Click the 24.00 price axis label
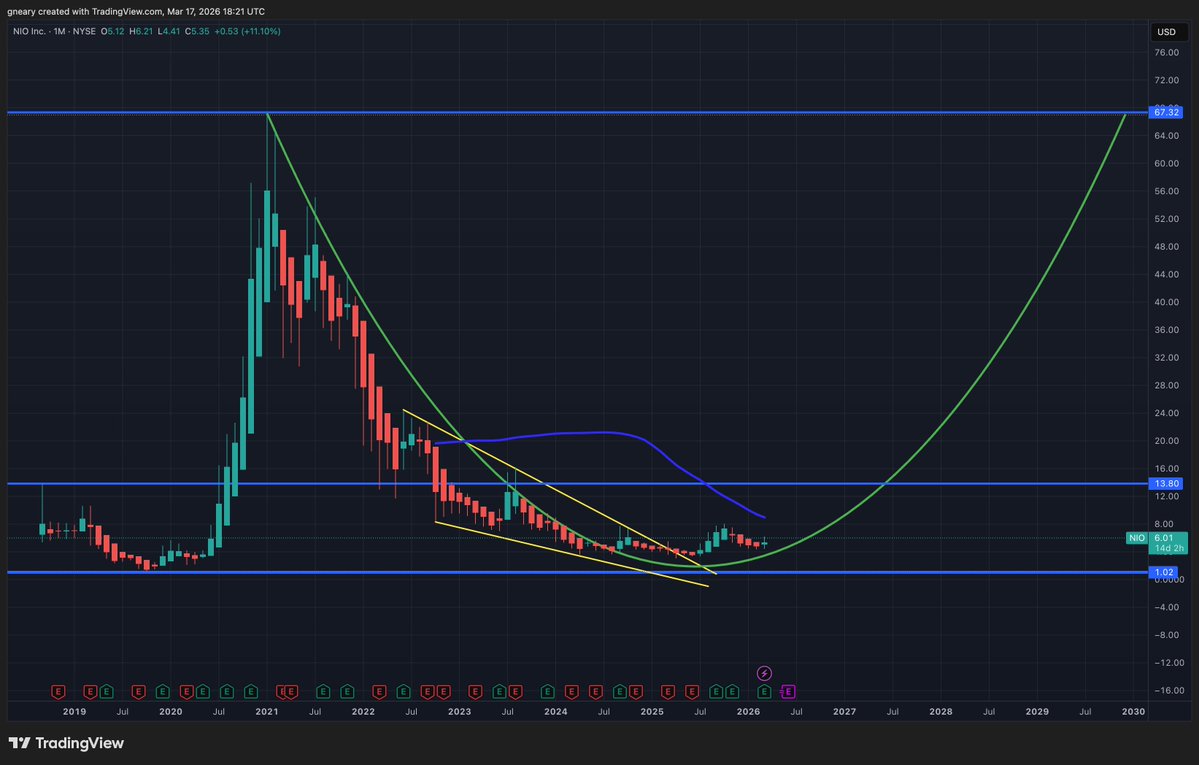Image resolution: width=1199 pixels, height=765 pixels. tap(1166, 413)
